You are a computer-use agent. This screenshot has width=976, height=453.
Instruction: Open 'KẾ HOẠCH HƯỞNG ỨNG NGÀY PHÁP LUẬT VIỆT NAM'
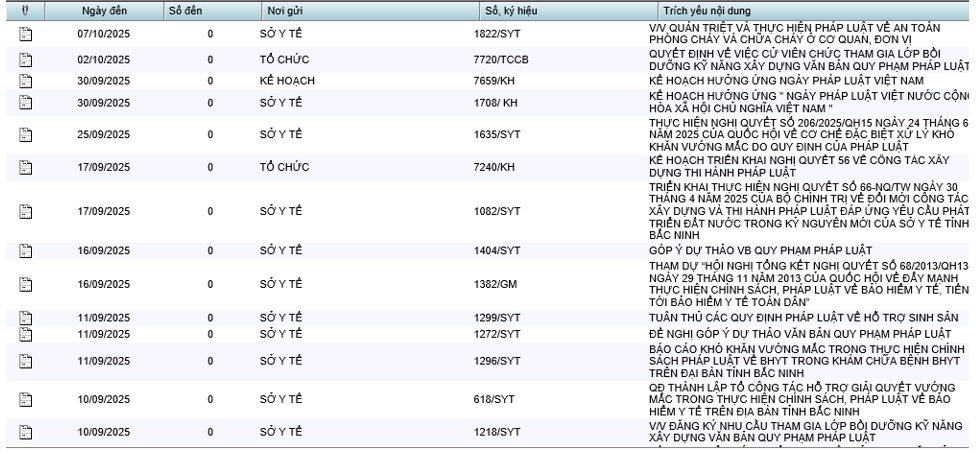[785, 80]
